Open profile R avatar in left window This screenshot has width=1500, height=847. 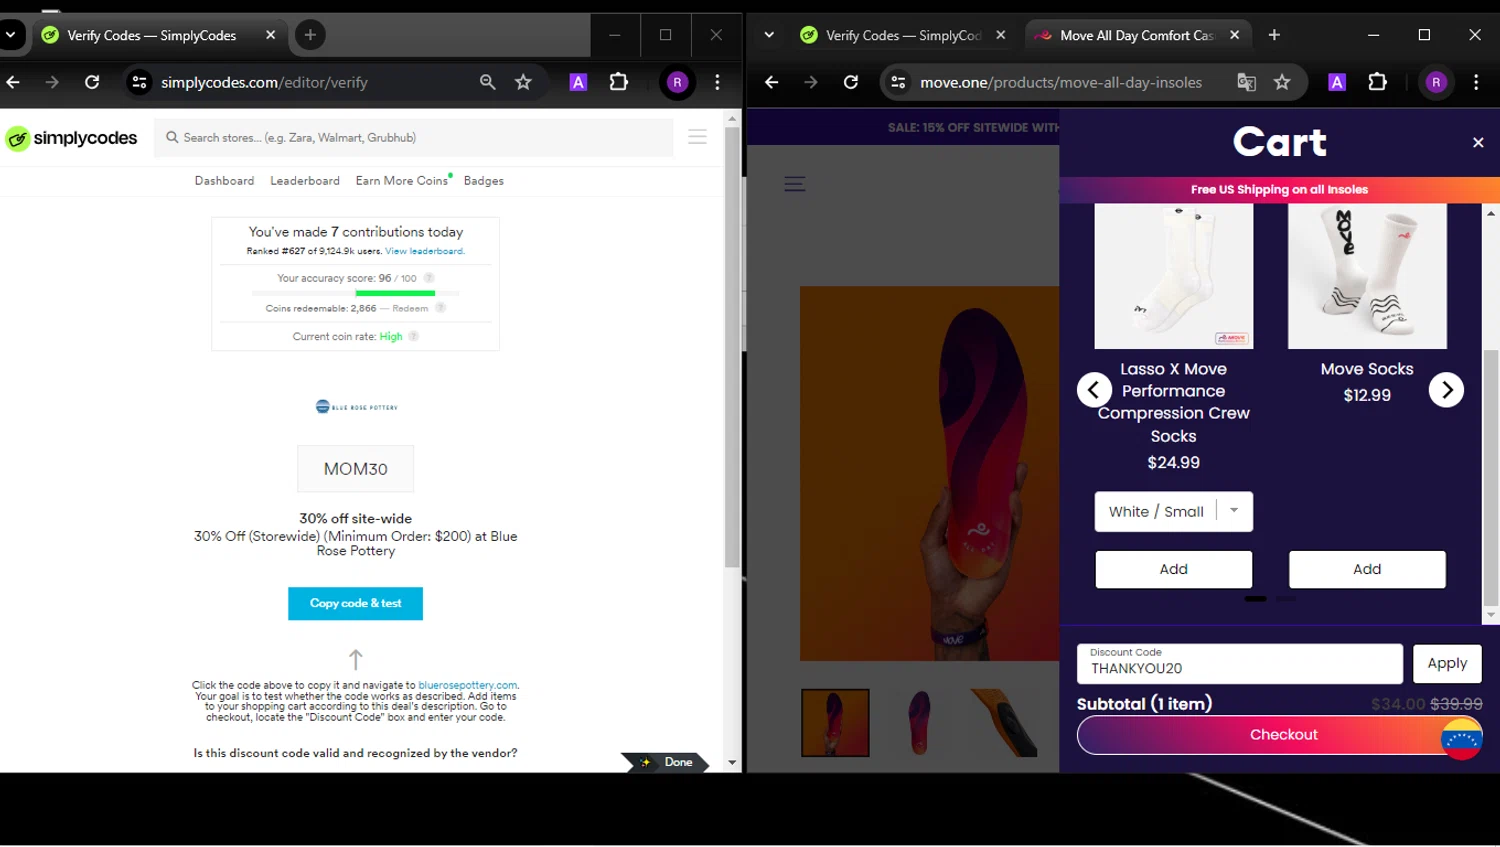pos(677,82)
